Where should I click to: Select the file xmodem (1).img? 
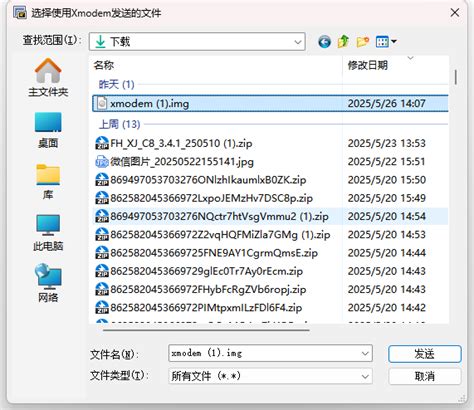(x=270, y=103)
